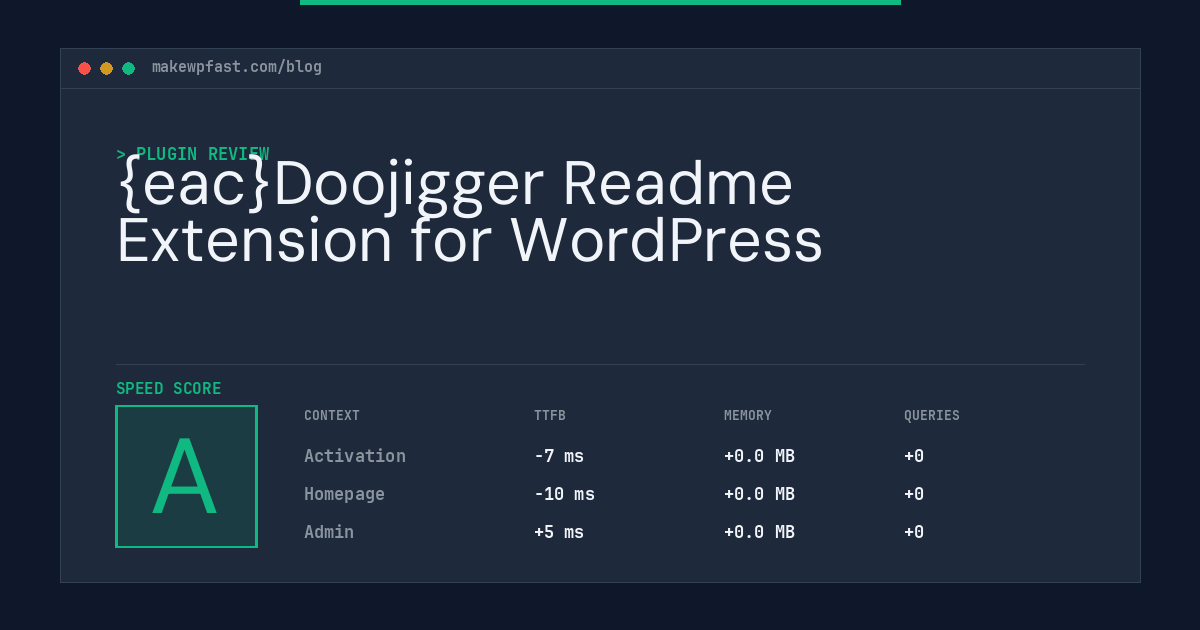Screen dimensions: 1200x630
Task: Click the TTFB column header
Action: coord(550,416)
